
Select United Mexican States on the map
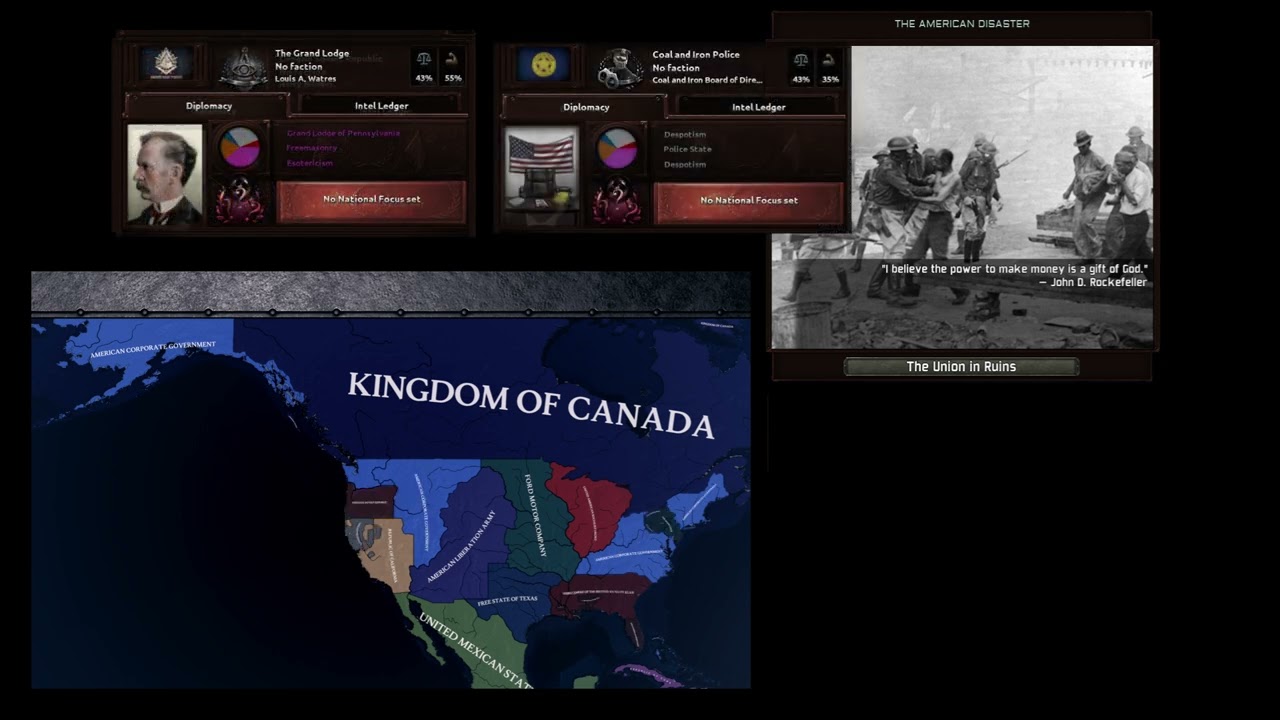475,648
